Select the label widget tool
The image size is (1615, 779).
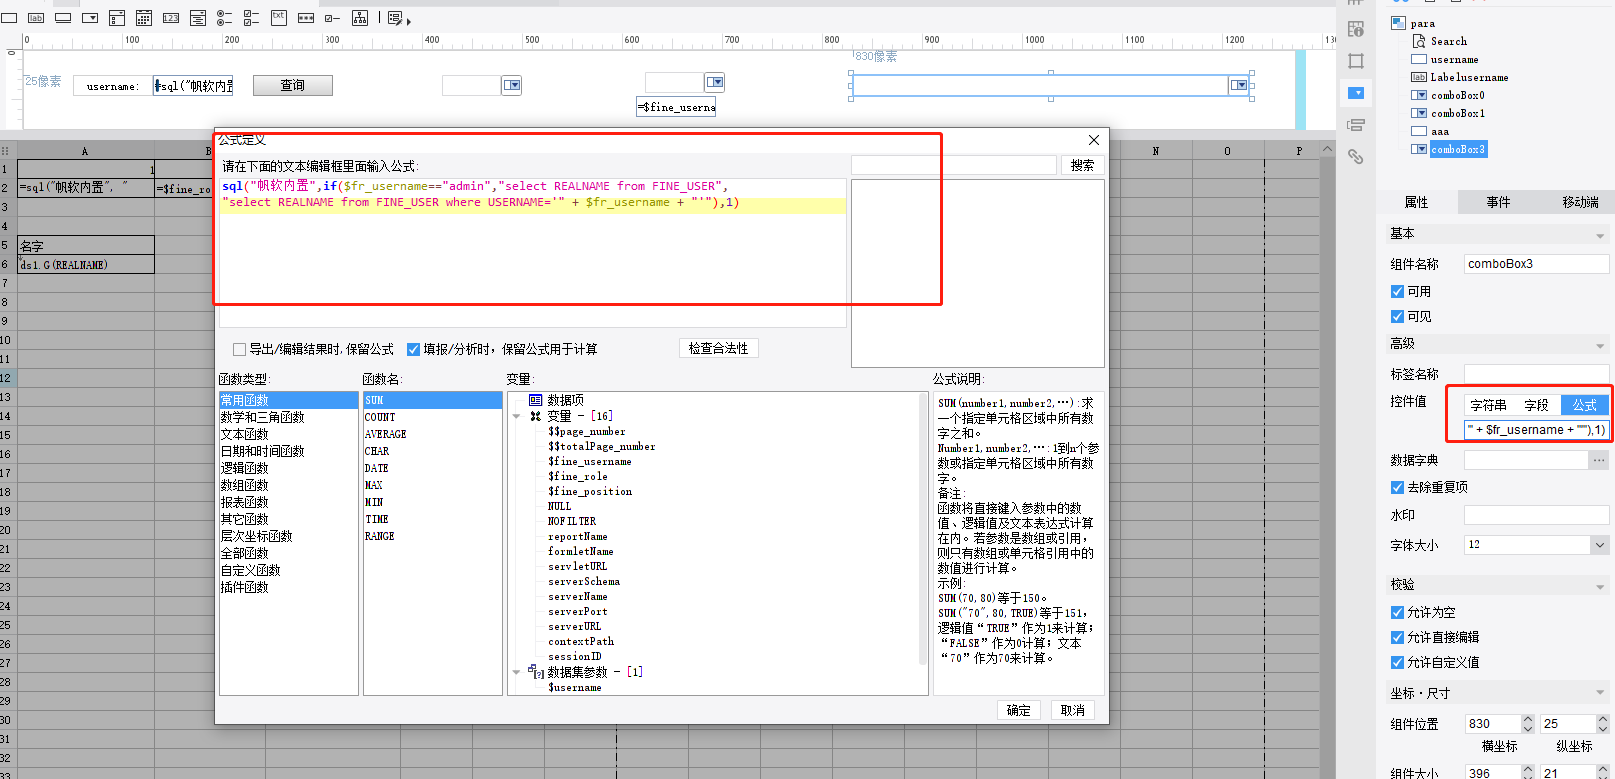tap(36, 18)
